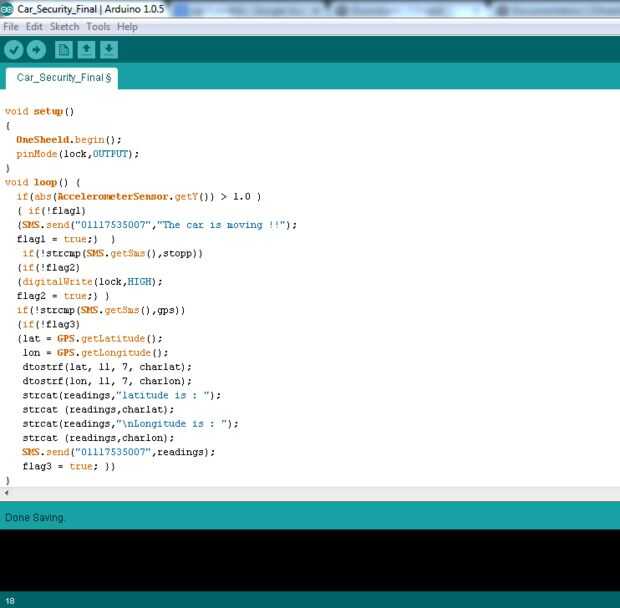Click the 'lat = GPS.getLatitude();' line
Viewport: 620px width, 608px height.
(90, 339)
